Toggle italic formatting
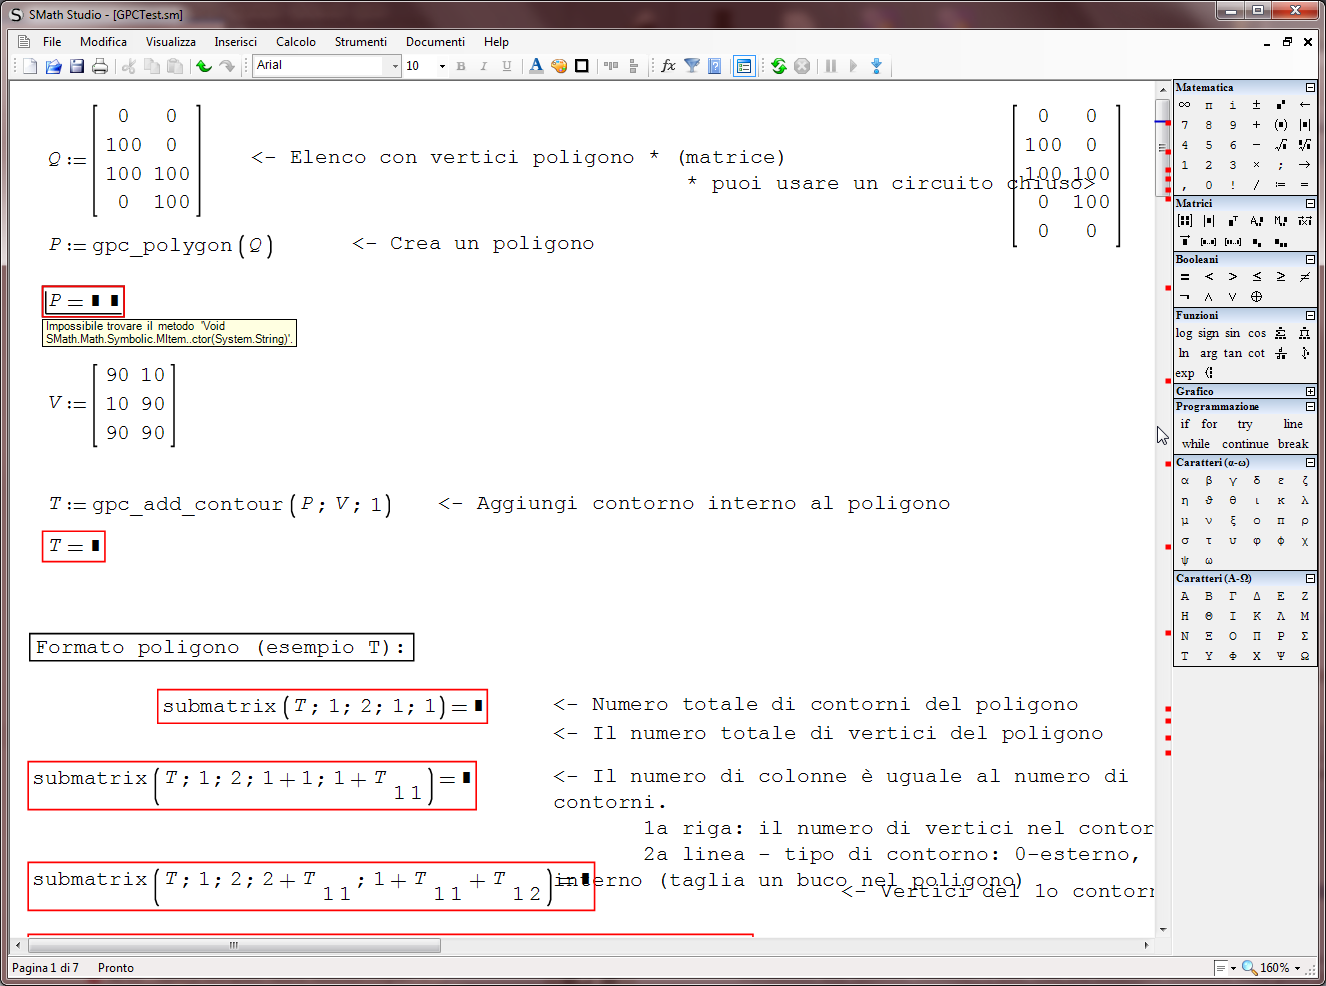Viewport: 1326px width, 986px height. (482, 66)
